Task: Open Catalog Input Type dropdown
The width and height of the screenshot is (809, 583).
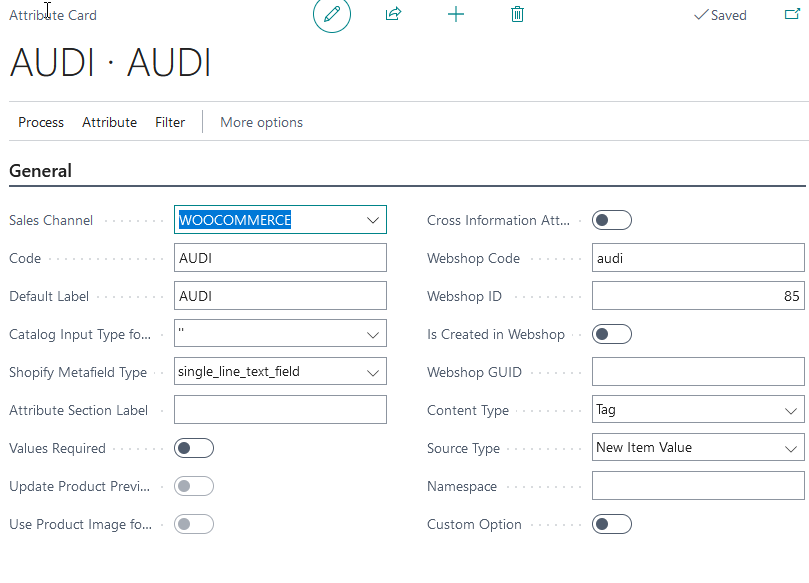Action: click(x=373, y=334)
